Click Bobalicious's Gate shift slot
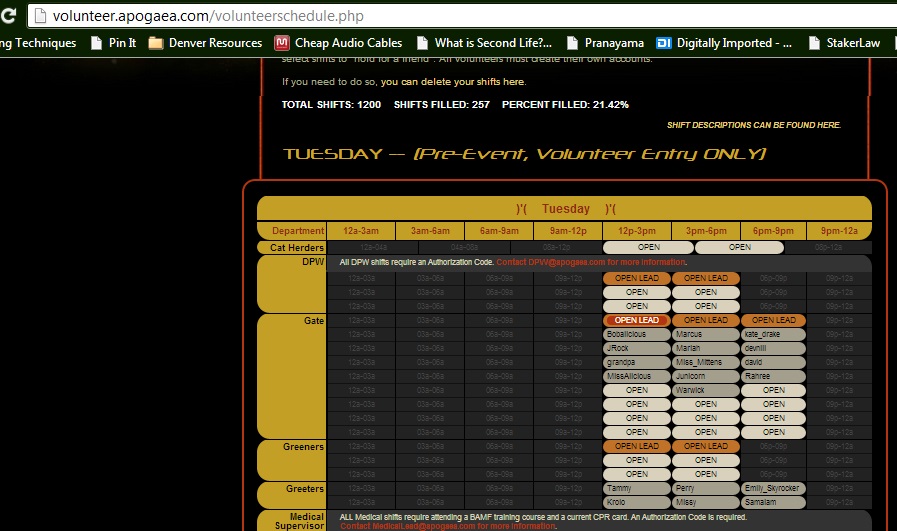The width and height of the screenshot is (897, 531). click(x=637, y=334)
